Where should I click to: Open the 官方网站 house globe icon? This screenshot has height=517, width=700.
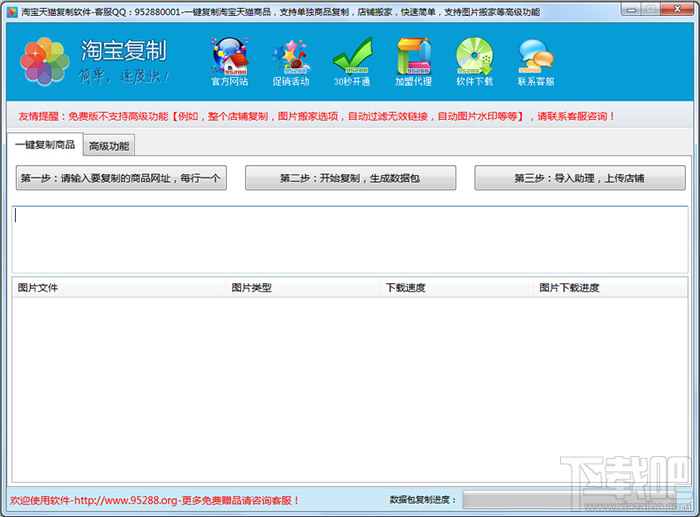[229, 61]
